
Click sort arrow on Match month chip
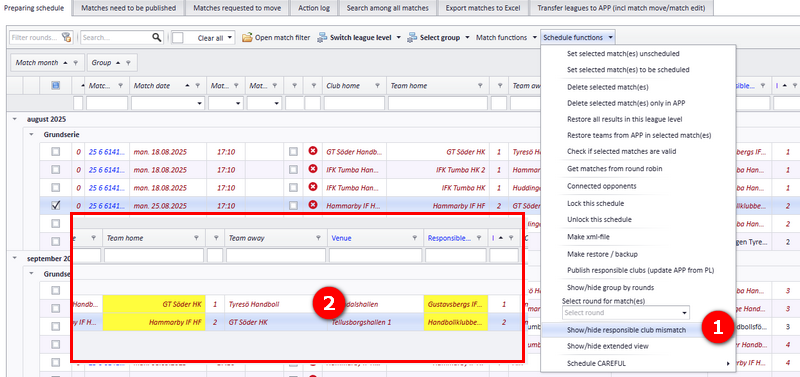[65, 63]
